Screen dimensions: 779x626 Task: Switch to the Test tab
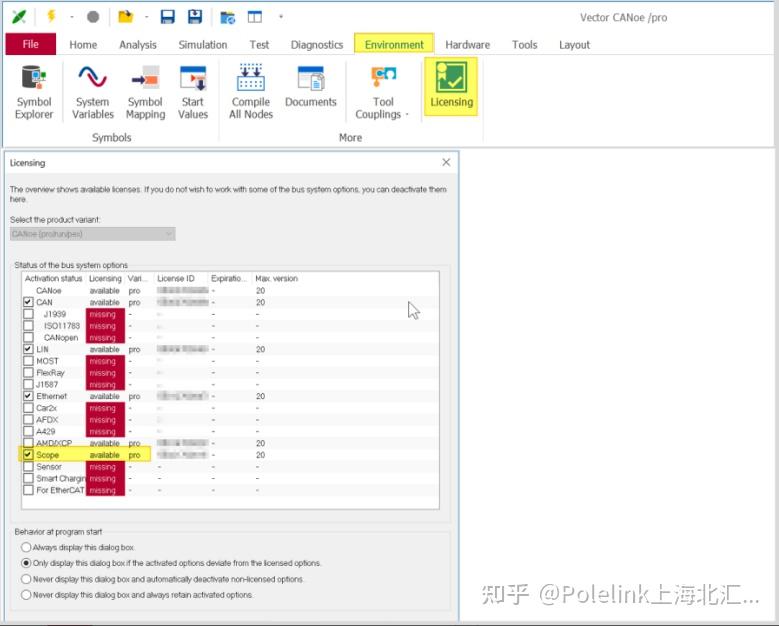[x=259, y=45]
